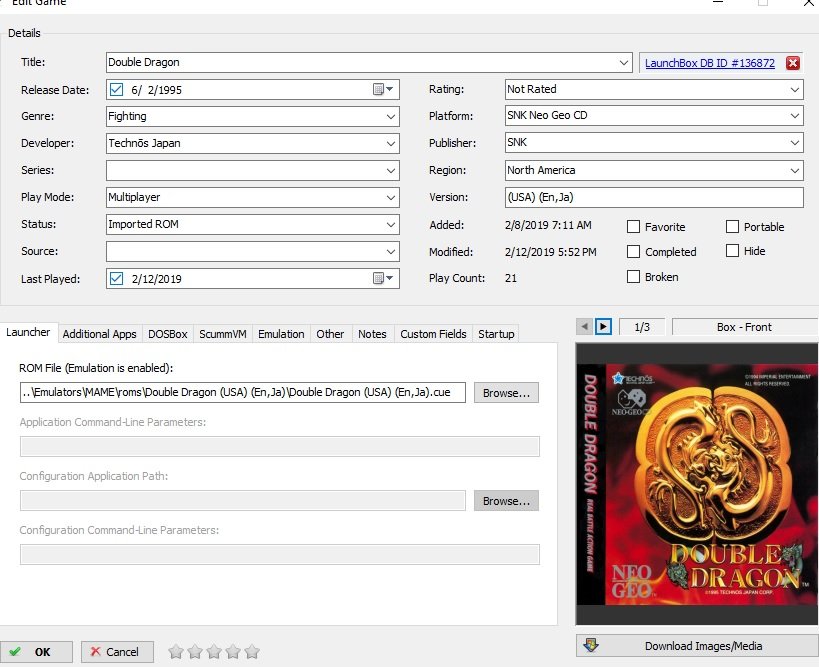819x667 pixels.
Task: Open the DOSBox tab
Action: 168,334
